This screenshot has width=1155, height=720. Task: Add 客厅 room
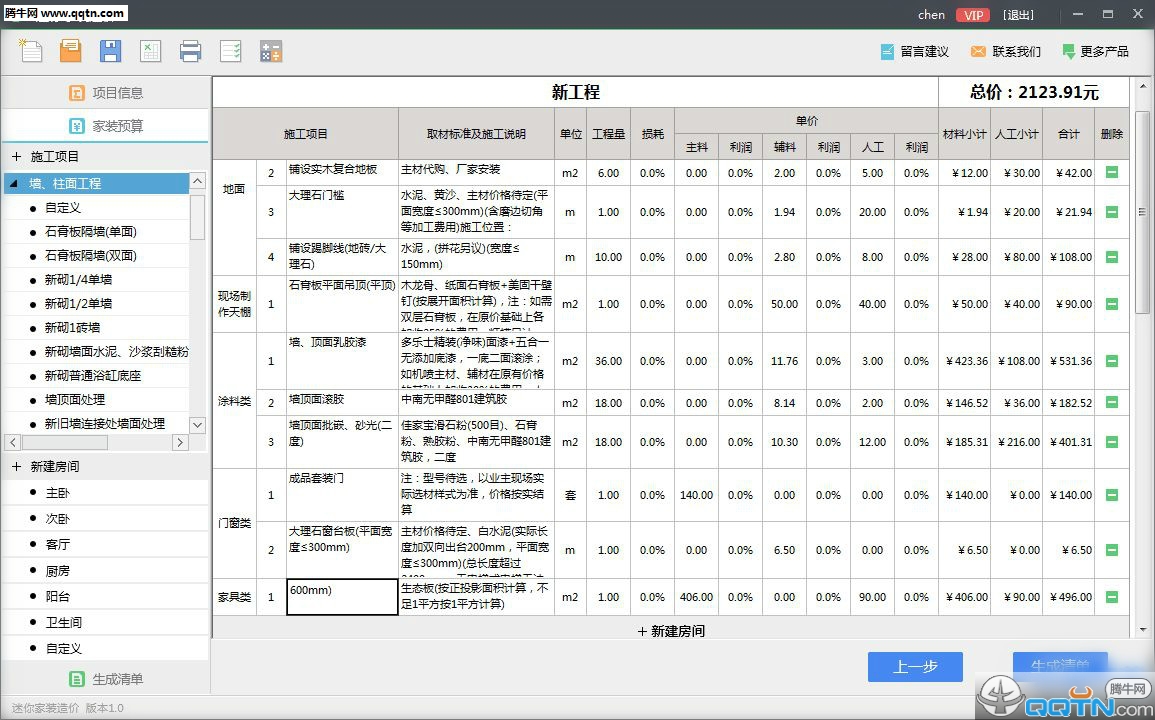tap(57, 544)
